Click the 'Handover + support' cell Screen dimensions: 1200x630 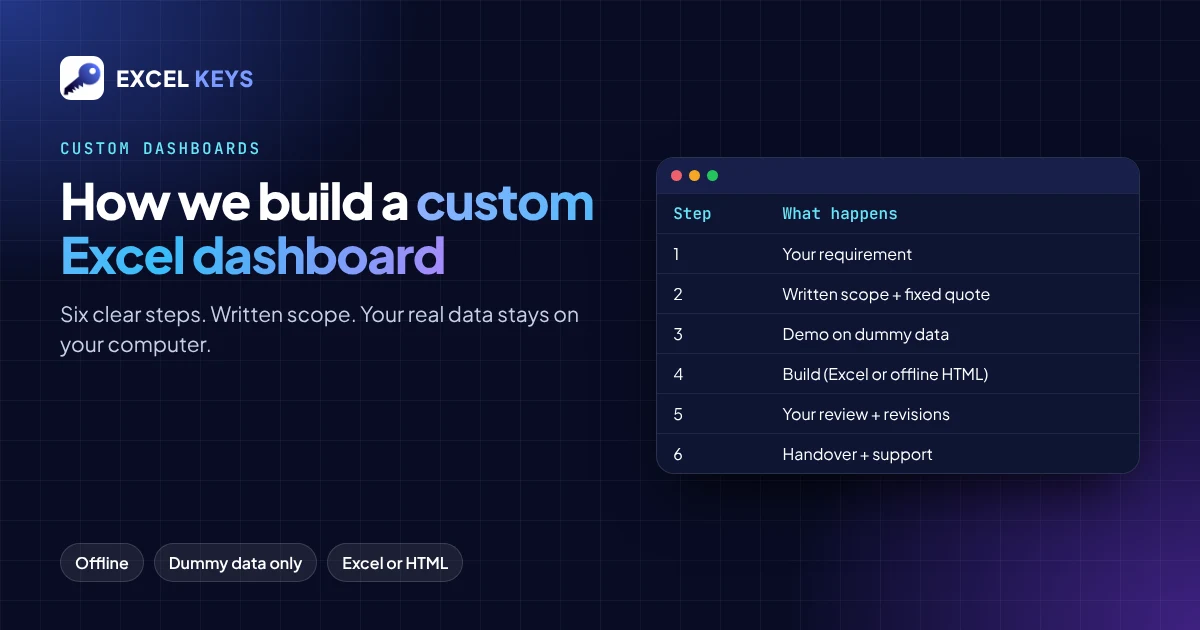(x=857, y=454)
